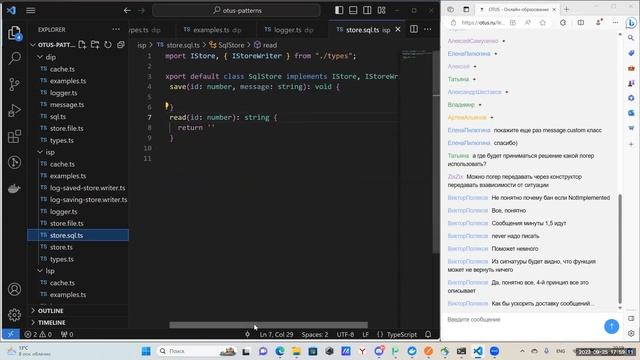Toggle the secondary side bar
The image size is (640, 360).
(x=367, y=10)
